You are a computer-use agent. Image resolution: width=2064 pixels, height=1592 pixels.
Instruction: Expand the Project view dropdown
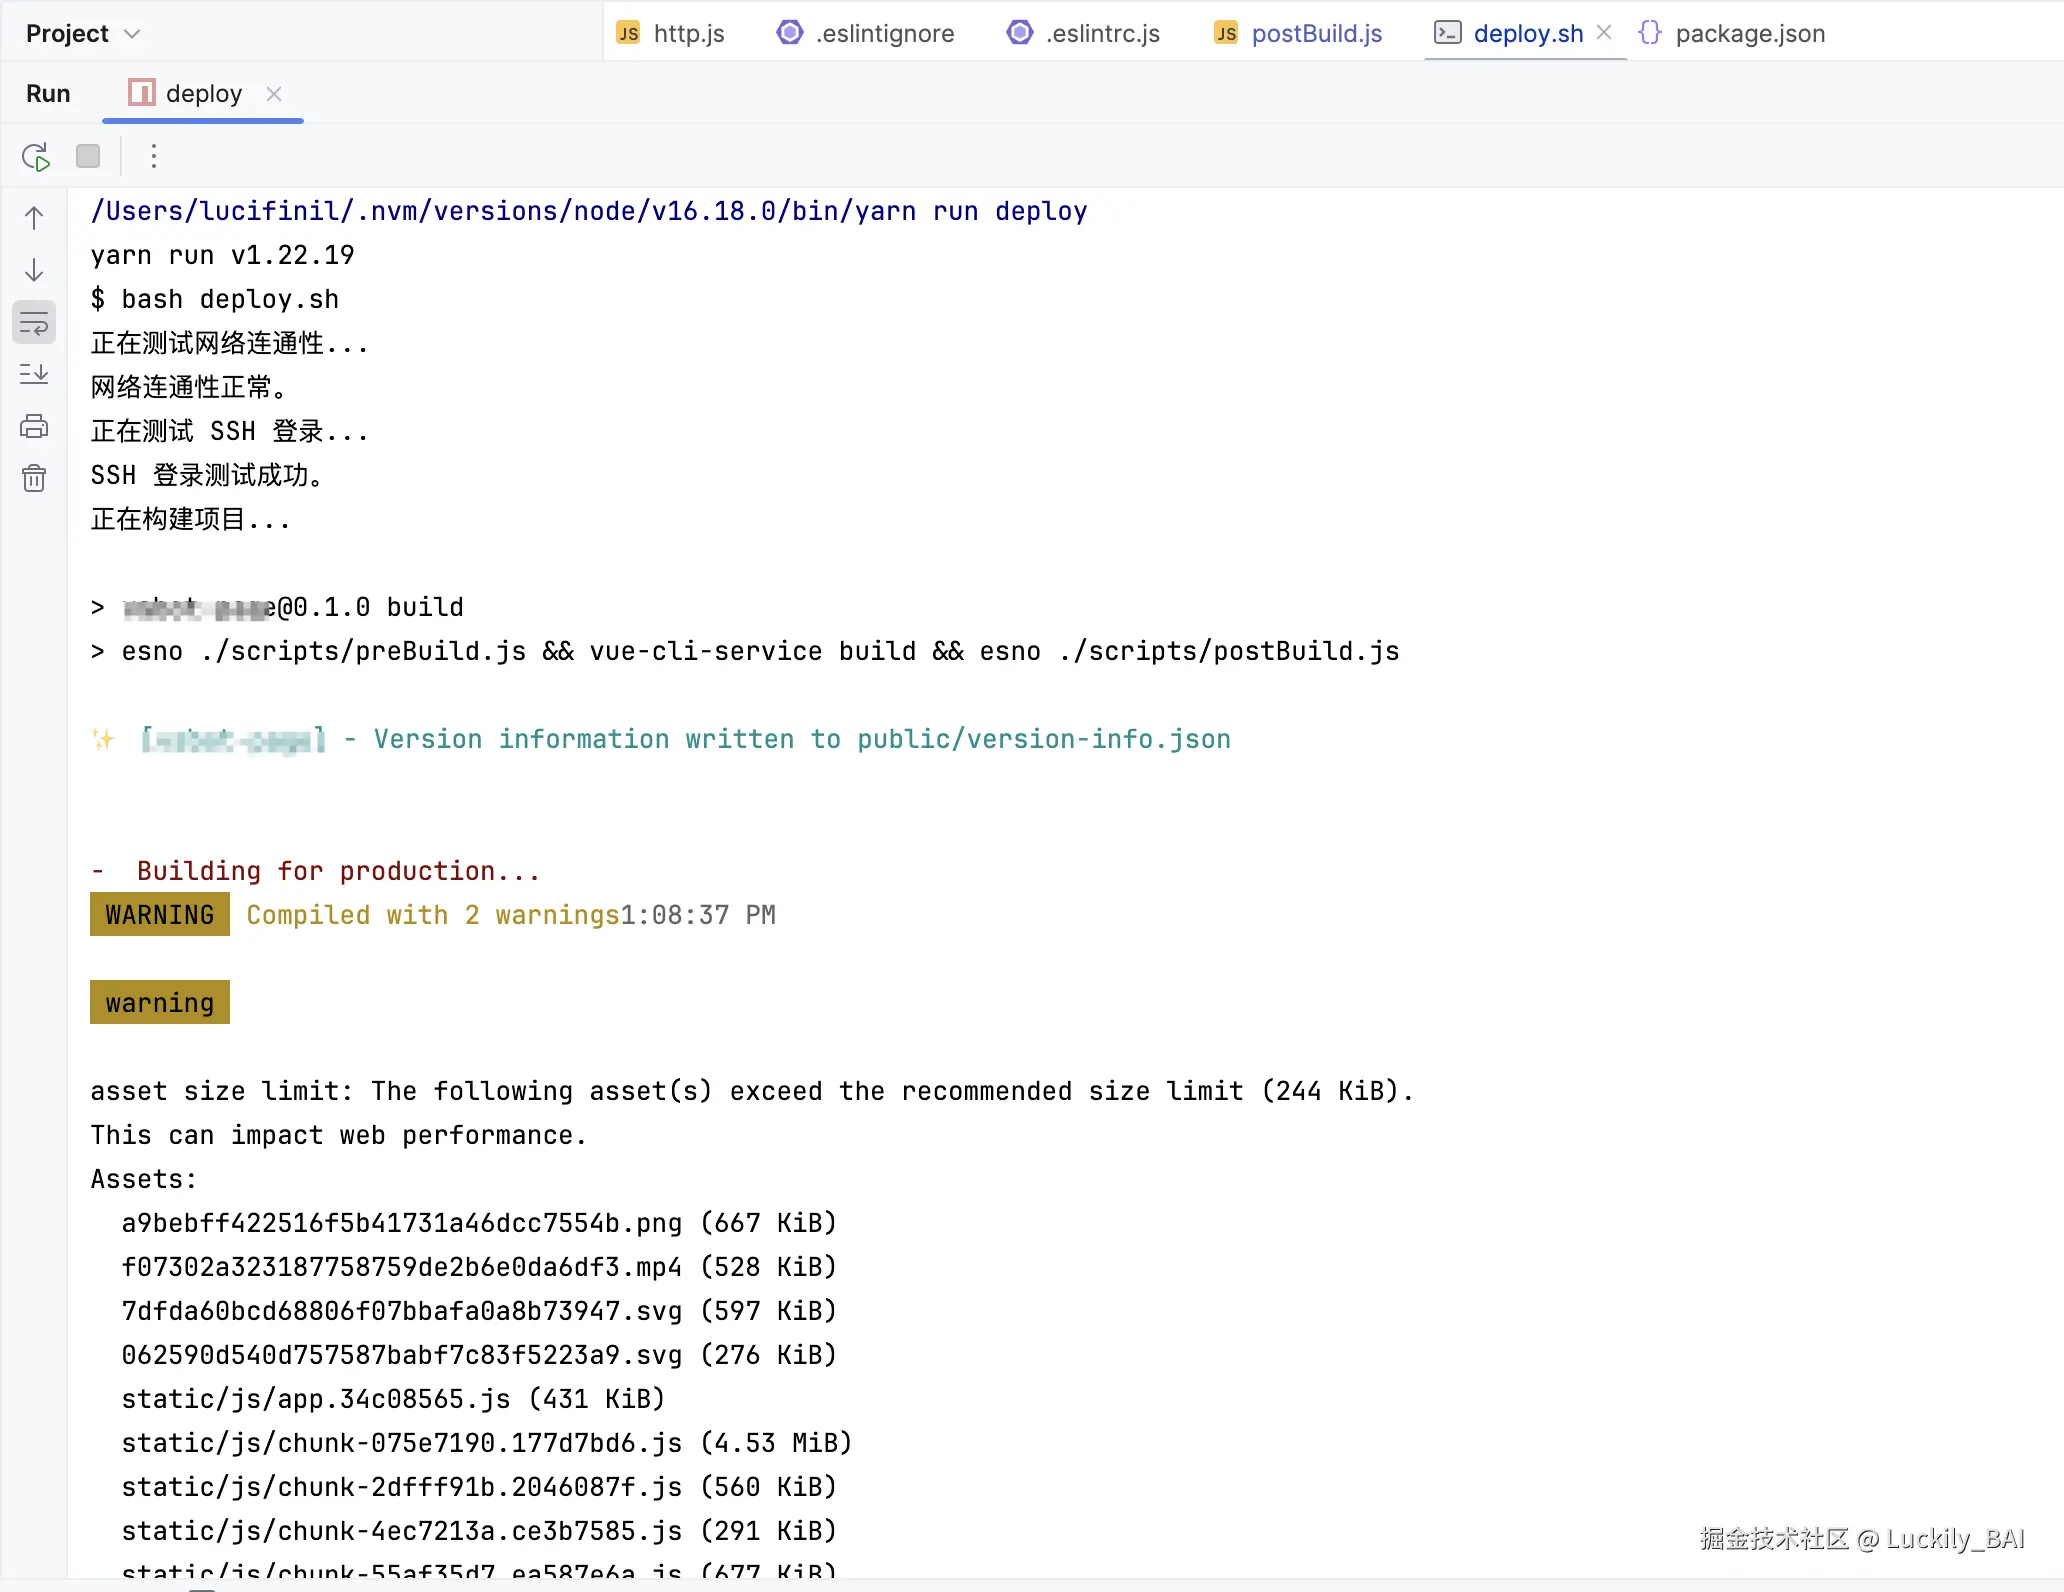(x=82, y=34)
